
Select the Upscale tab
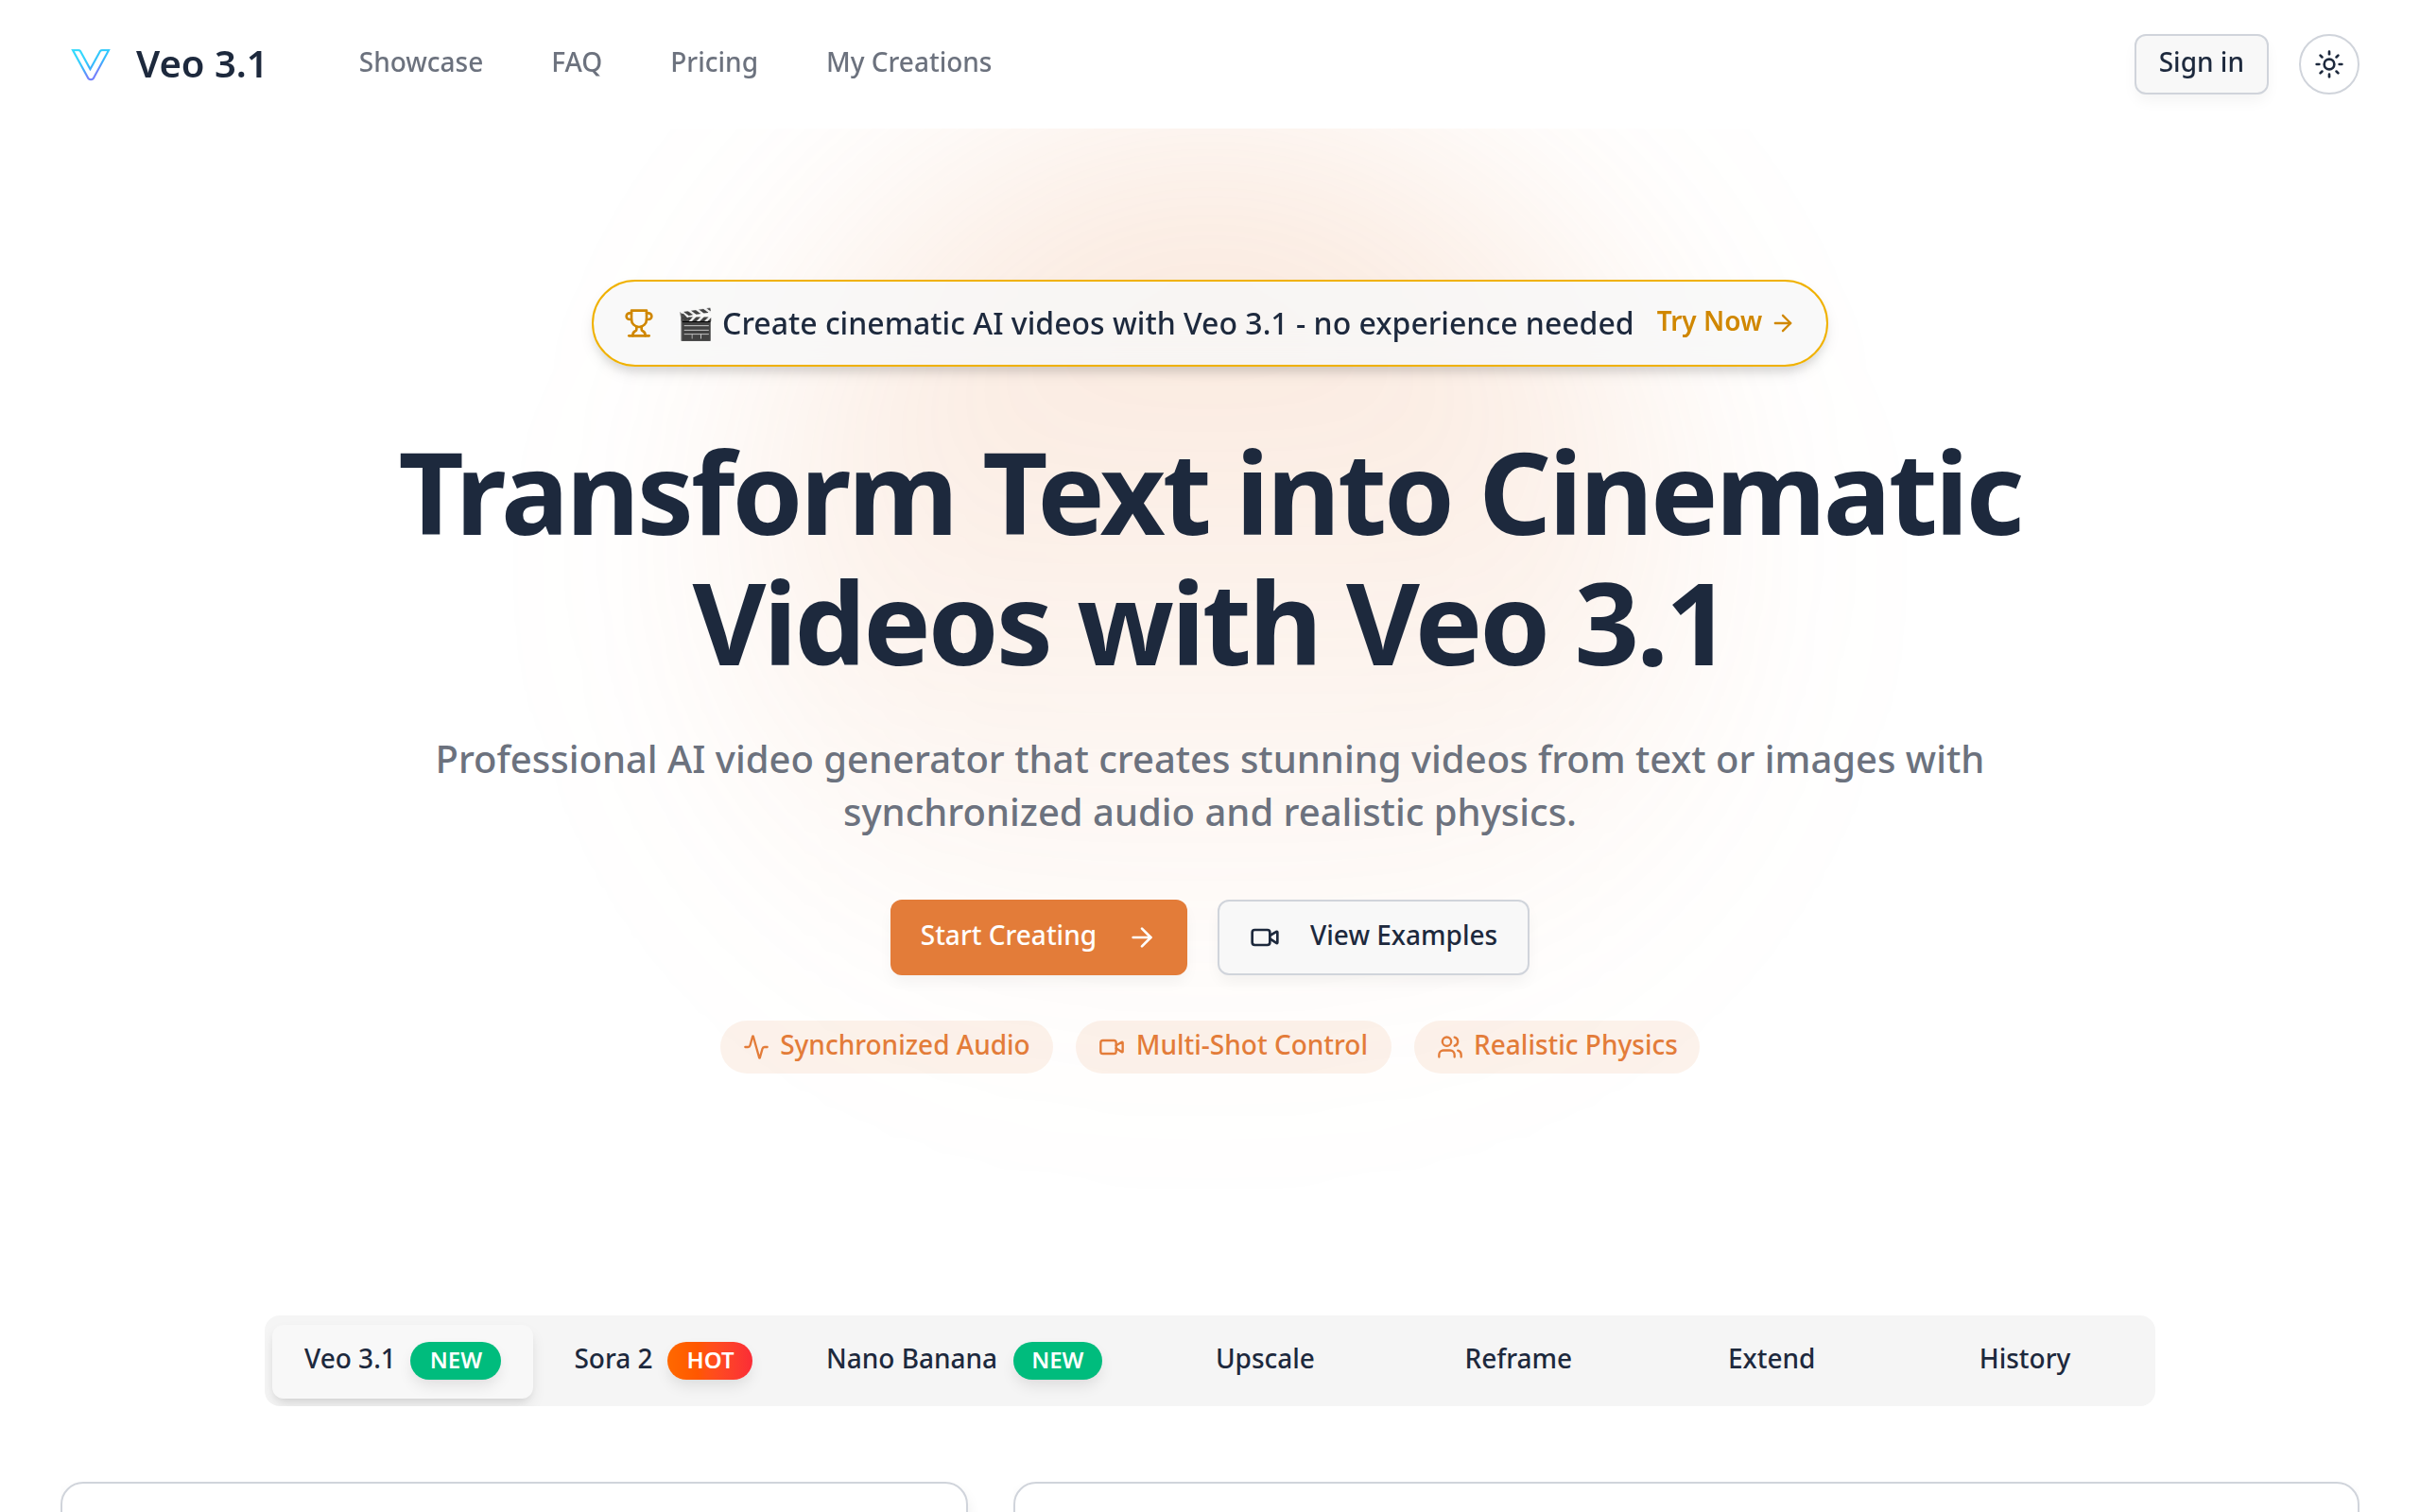(x=1265, y=1359)
